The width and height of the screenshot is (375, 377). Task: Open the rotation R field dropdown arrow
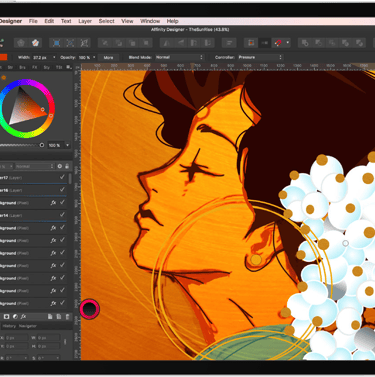[26, 358]
